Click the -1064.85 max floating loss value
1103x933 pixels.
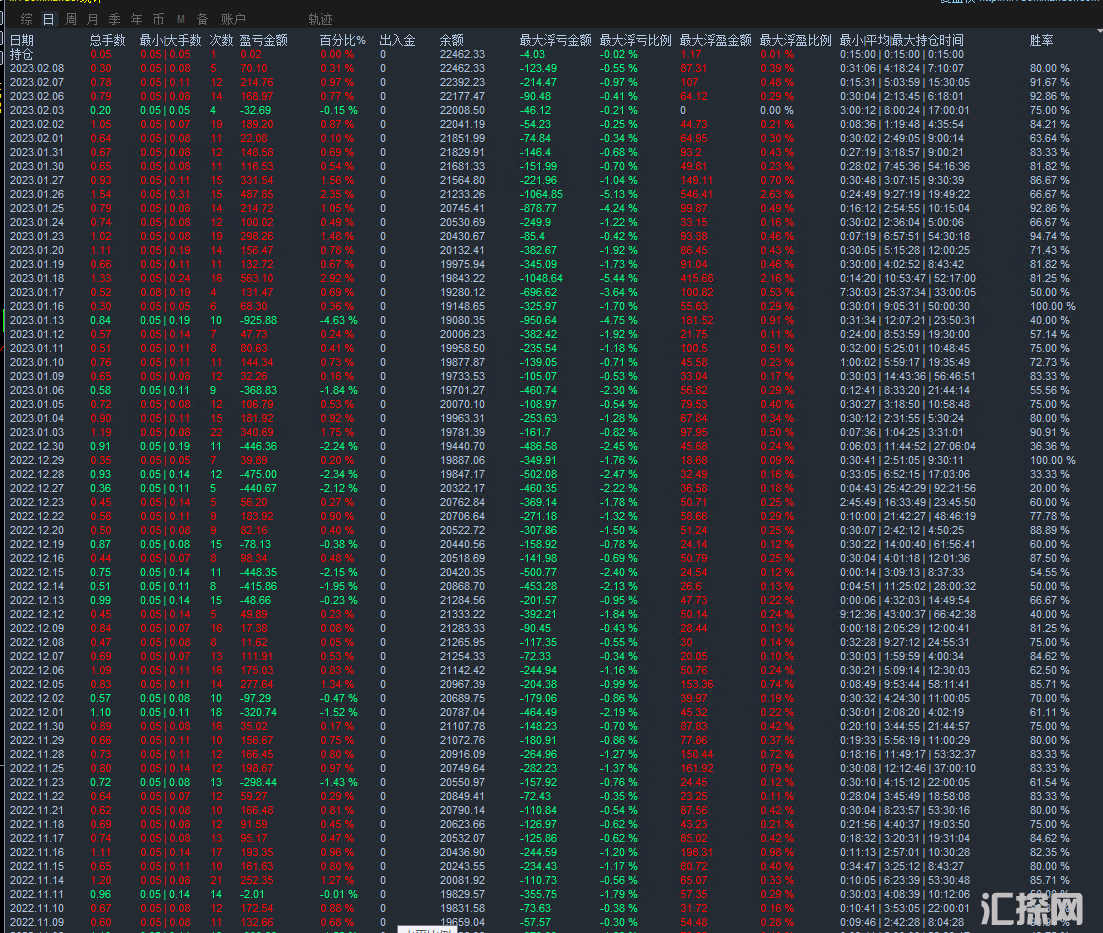point(542,194)
